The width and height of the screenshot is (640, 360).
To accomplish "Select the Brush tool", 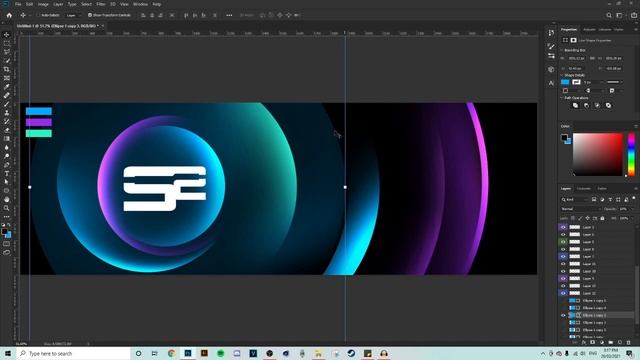I will click(x=7, y=104).
